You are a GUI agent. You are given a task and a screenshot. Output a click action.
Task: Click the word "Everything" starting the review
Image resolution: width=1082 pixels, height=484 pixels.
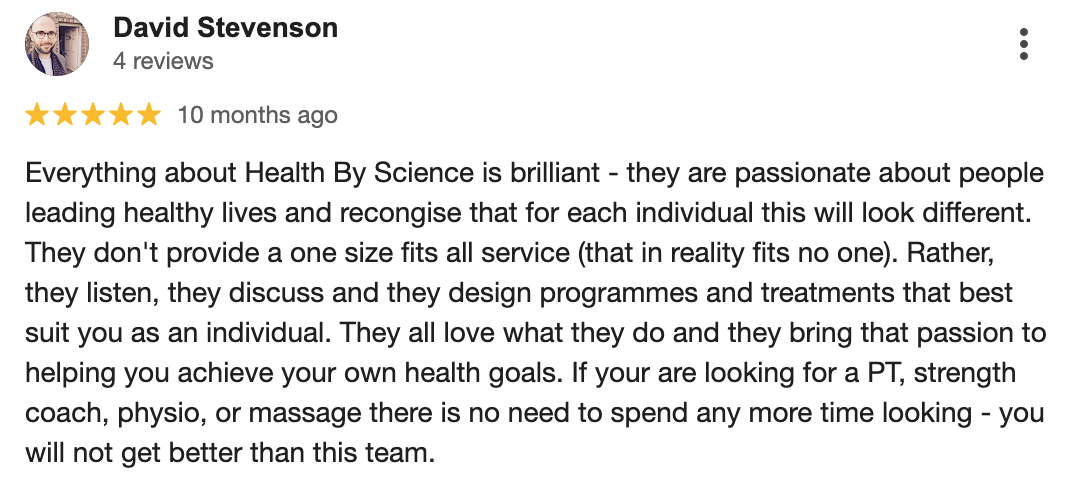click(x=90, y=173)
